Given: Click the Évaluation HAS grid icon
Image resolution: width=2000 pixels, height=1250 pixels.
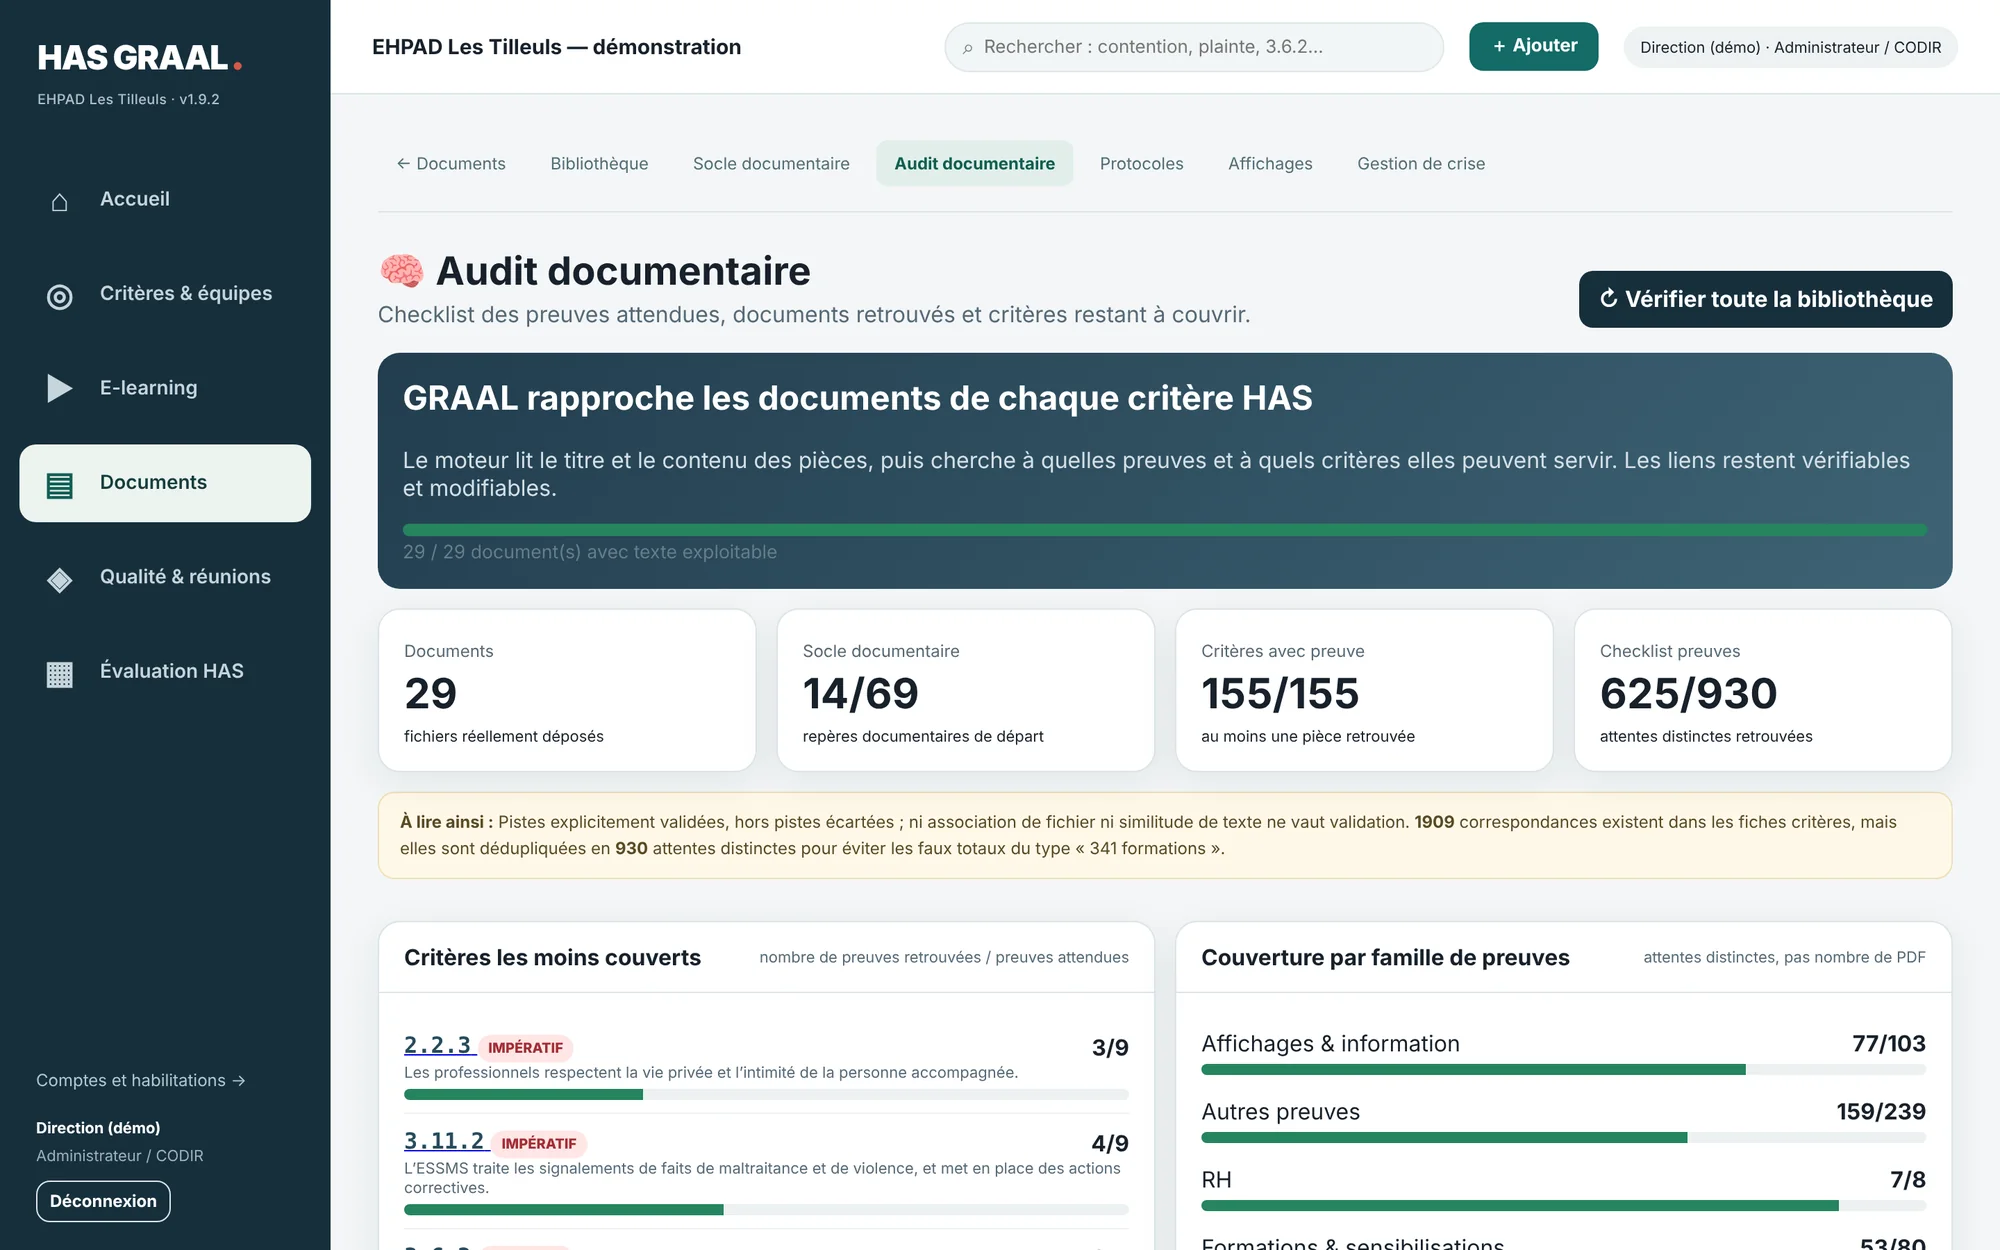Looking at the screenshot, I should pyautogui.click(x=59, y=674).
